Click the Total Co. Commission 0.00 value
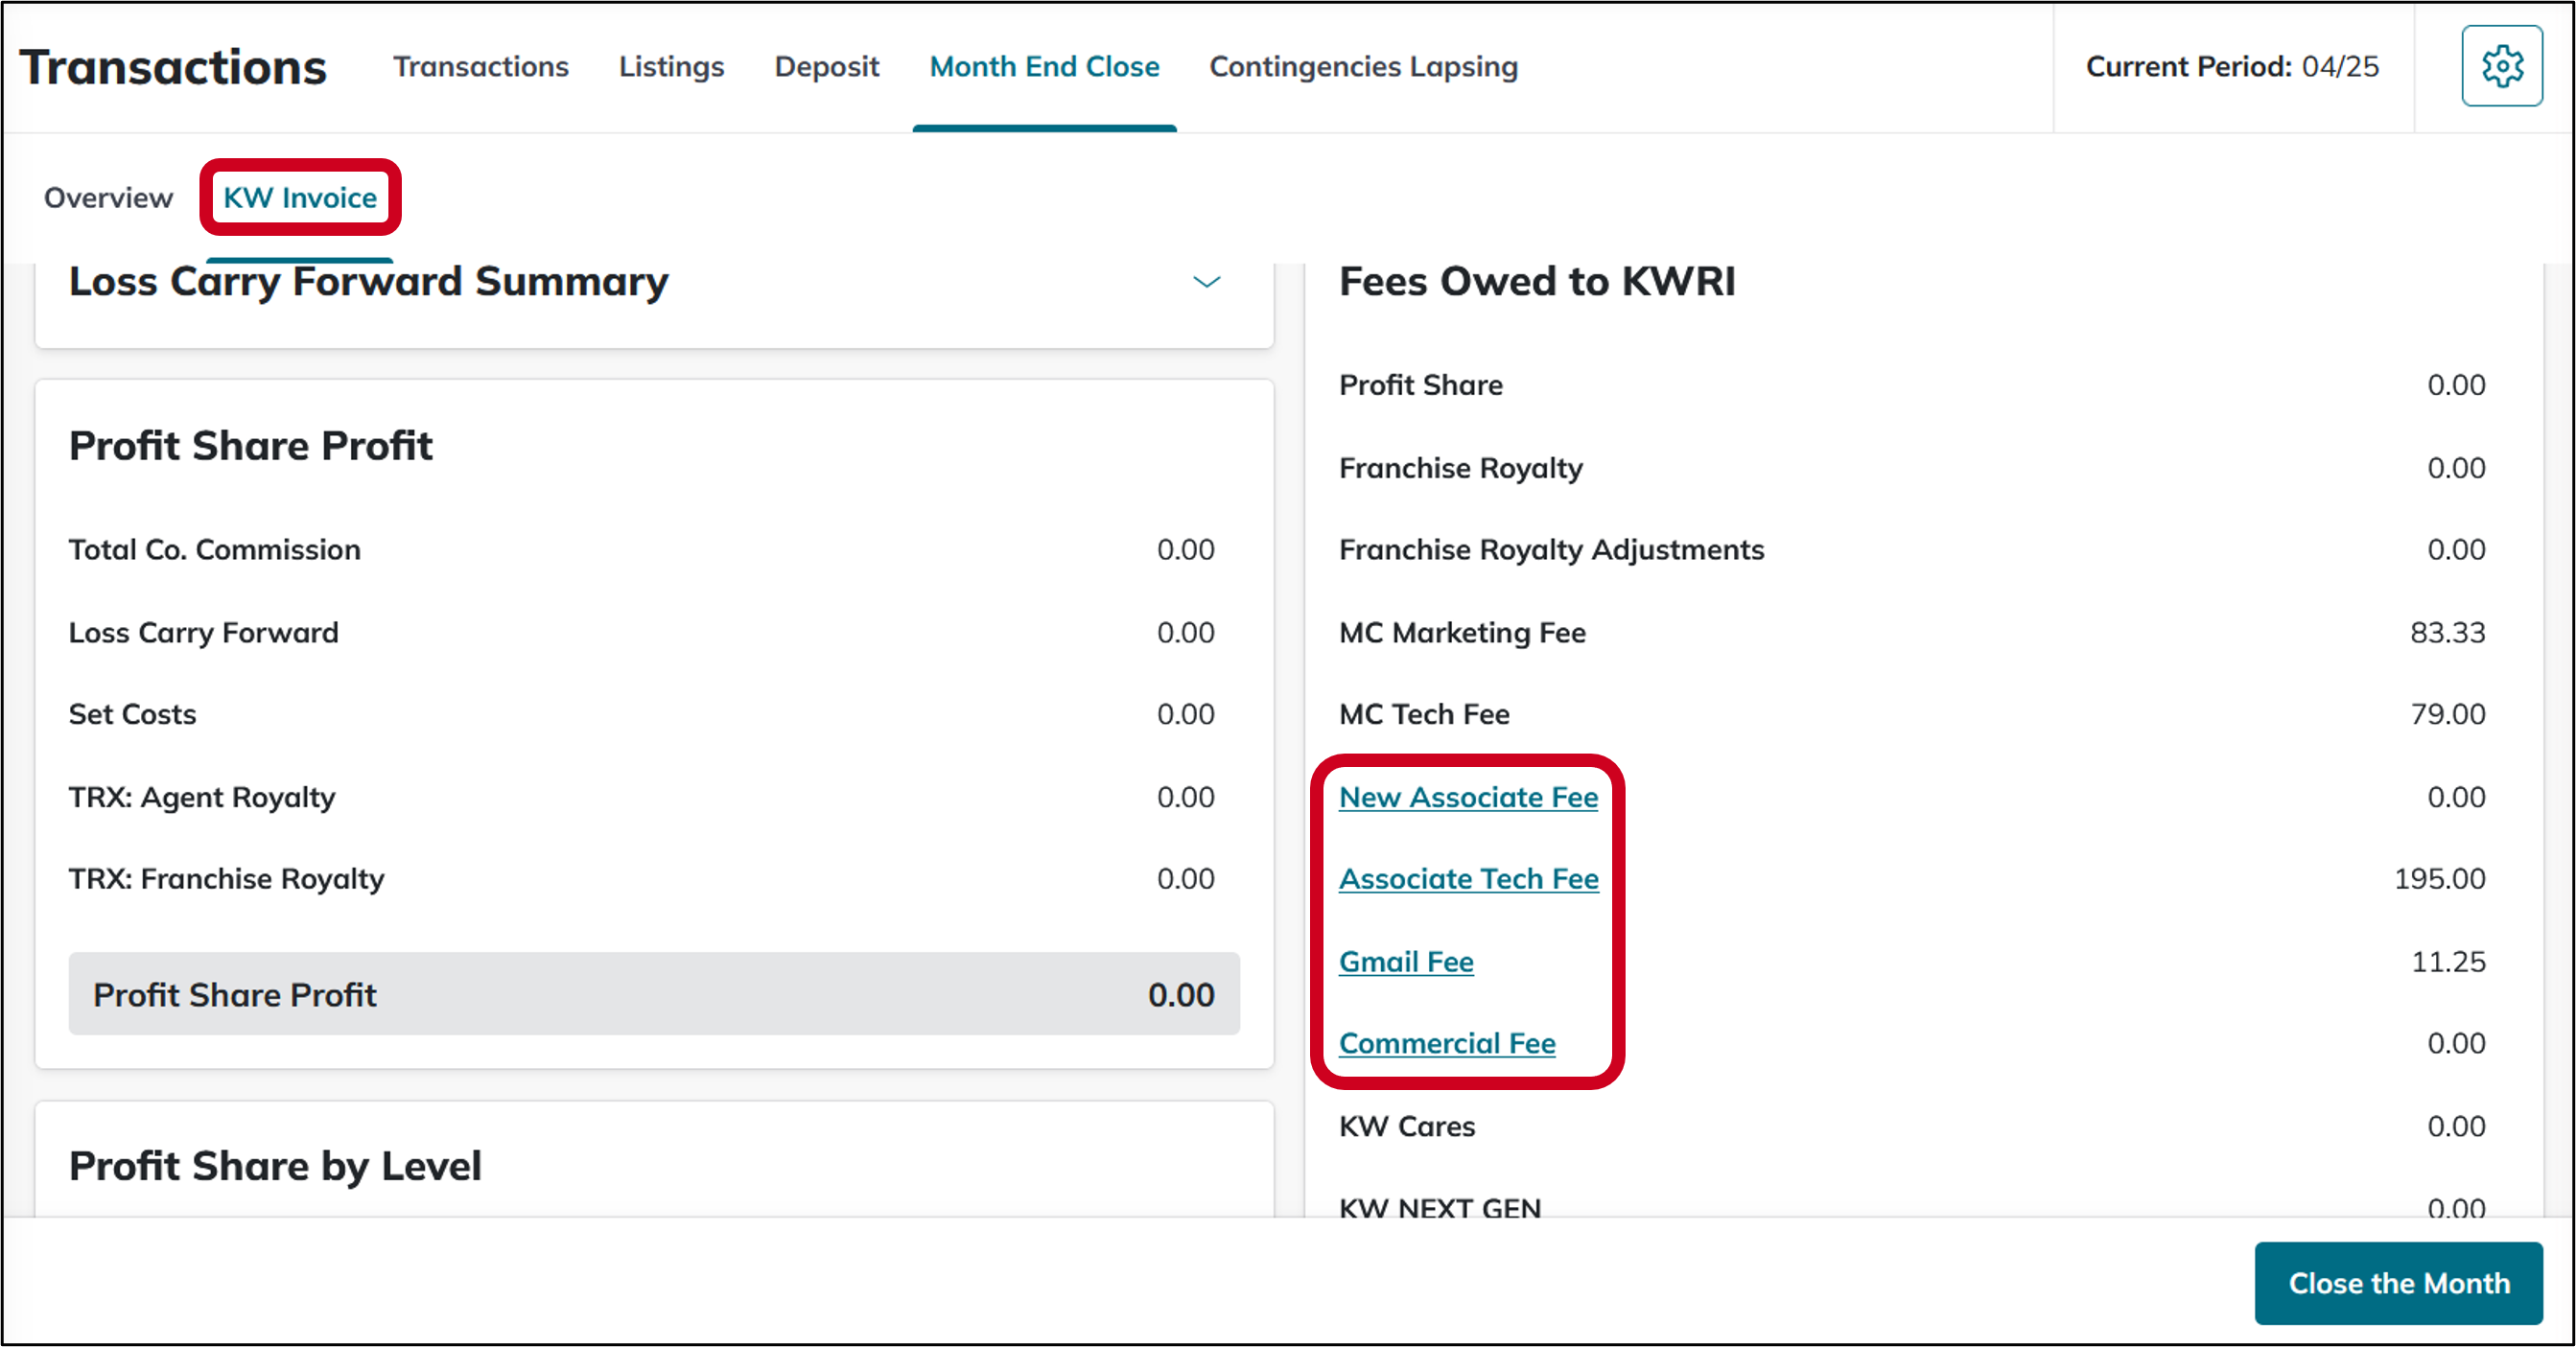The height and width of the screenshot is (1347, 2576). coord(1185,550)
